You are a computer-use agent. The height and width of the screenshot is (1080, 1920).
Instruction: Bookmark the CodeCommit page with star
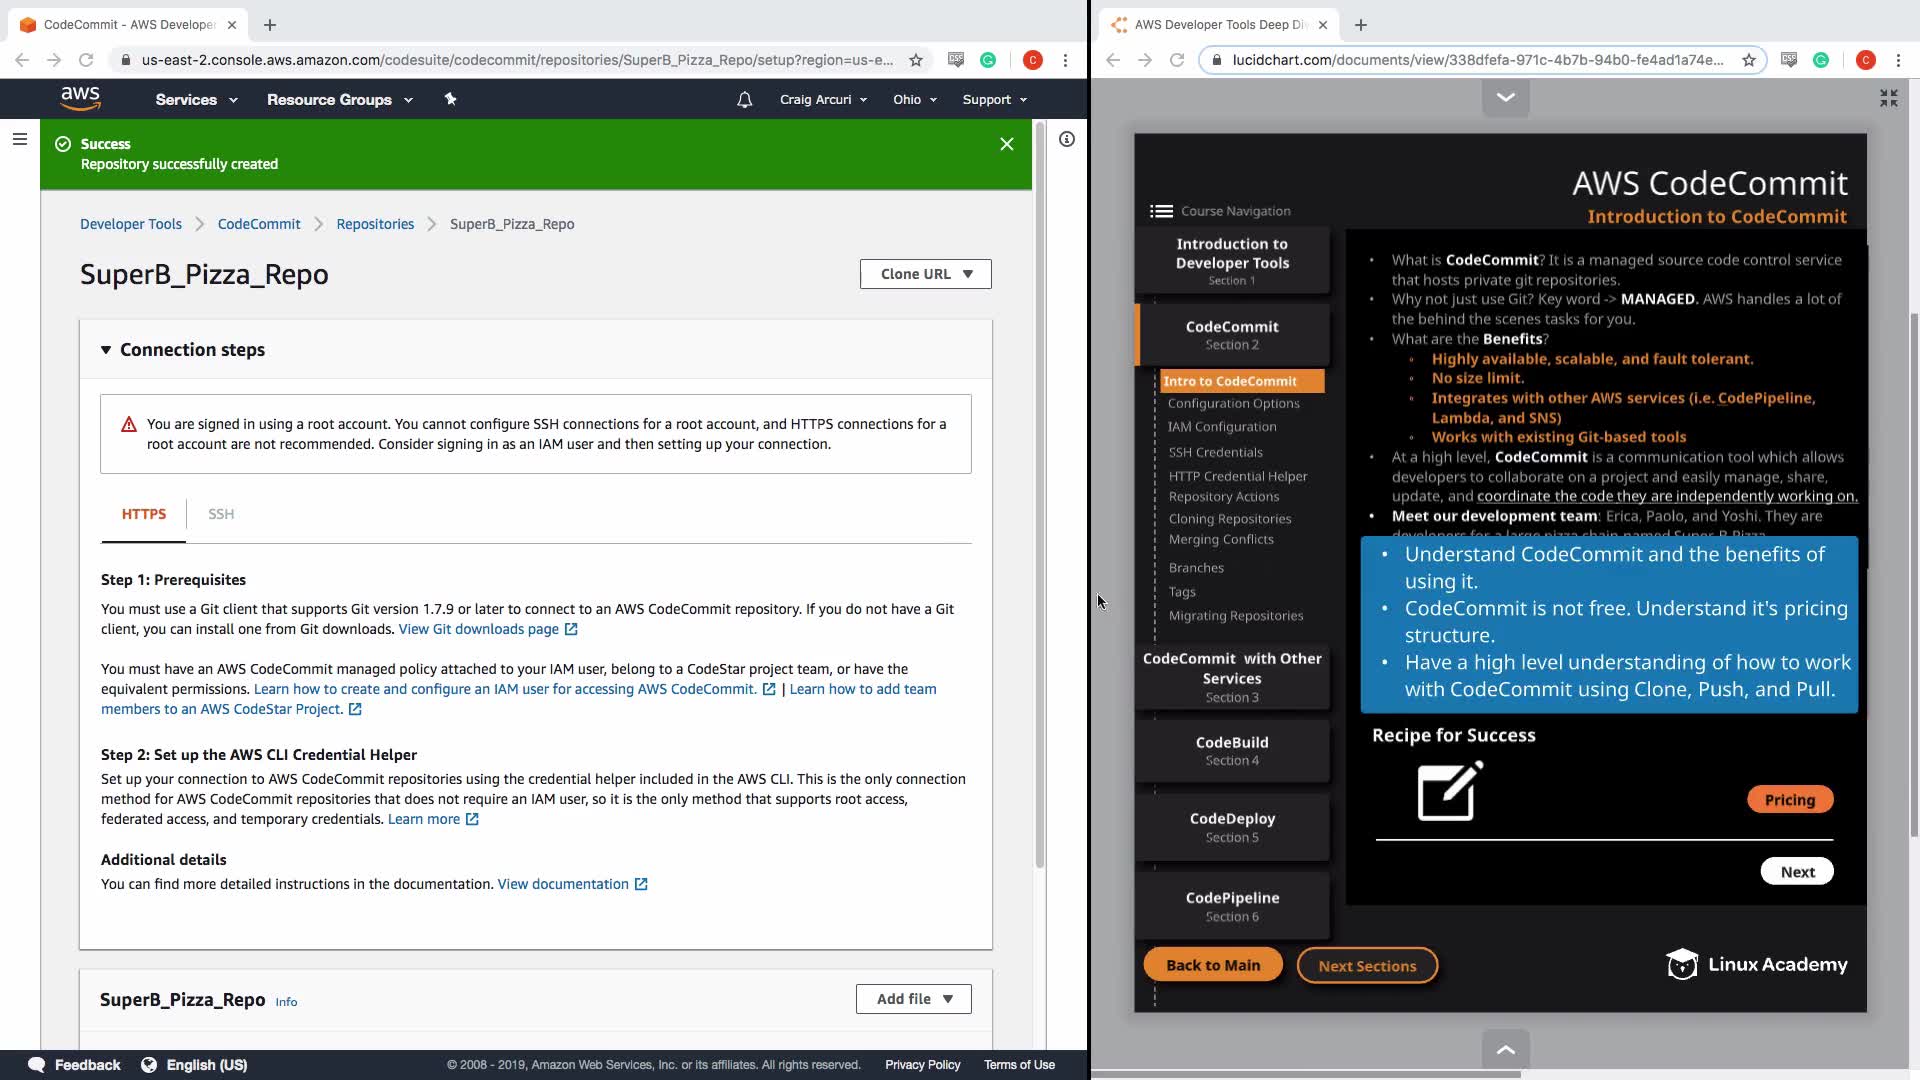tap(915, 60)
